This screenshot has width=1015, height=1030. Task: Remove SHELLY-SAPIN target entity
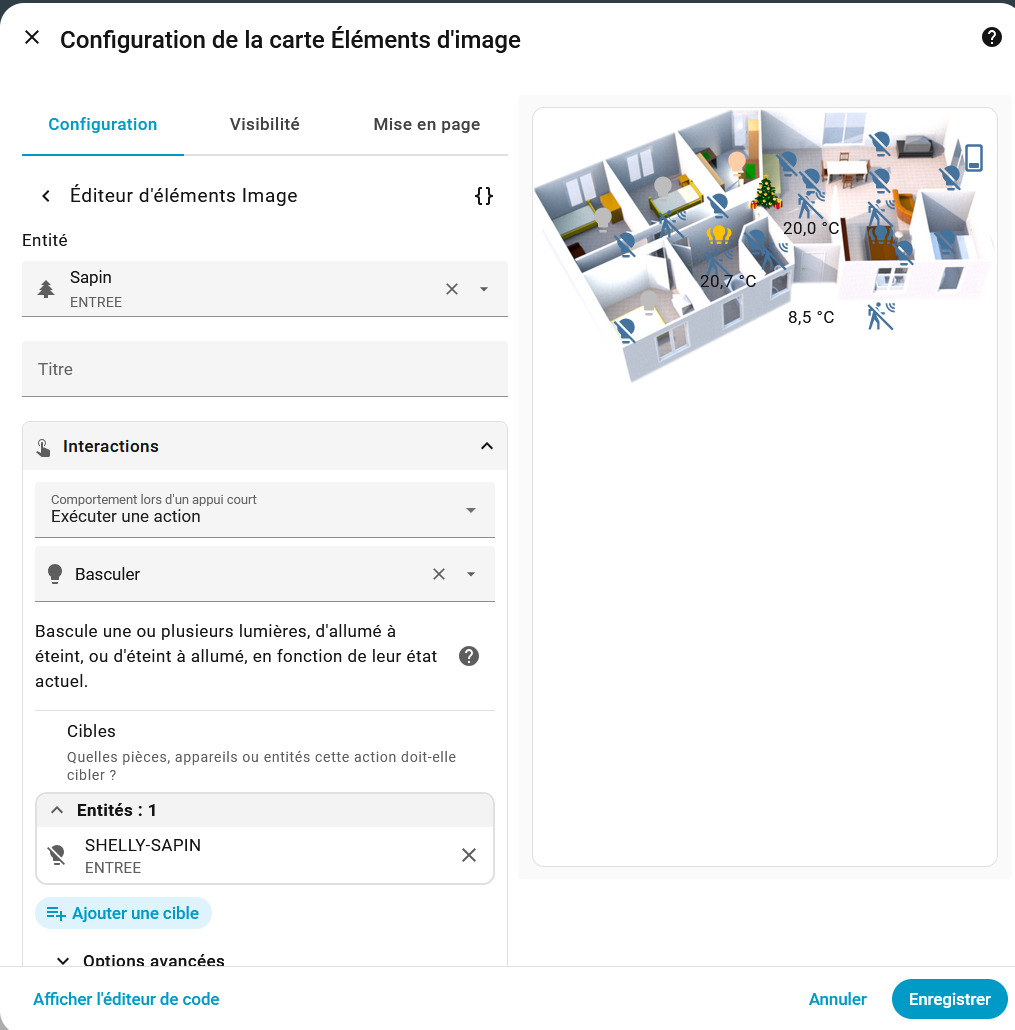(x=468, y=855)
